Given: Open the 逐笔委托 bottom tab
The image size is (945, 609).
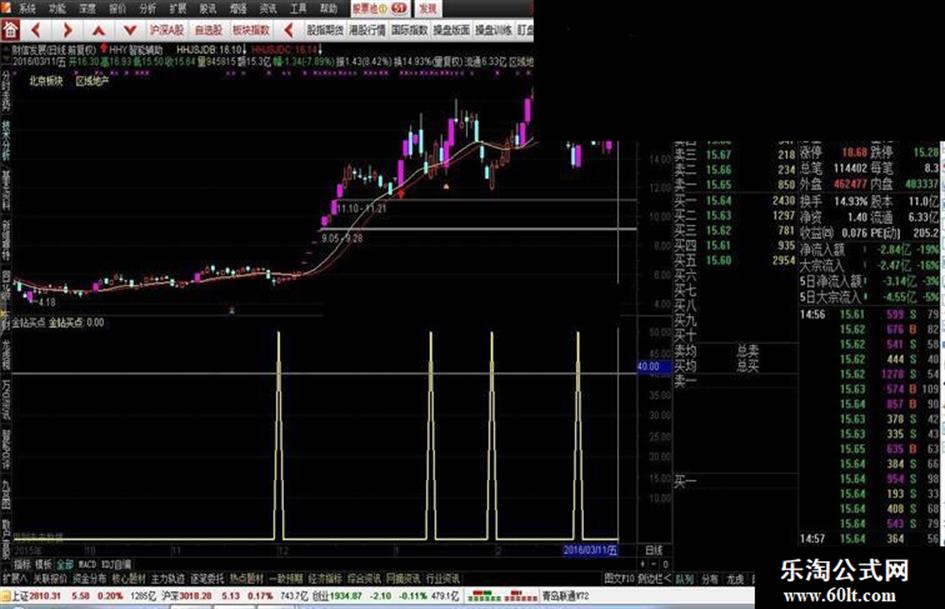Looking at the screenshot, I should 207,579.
